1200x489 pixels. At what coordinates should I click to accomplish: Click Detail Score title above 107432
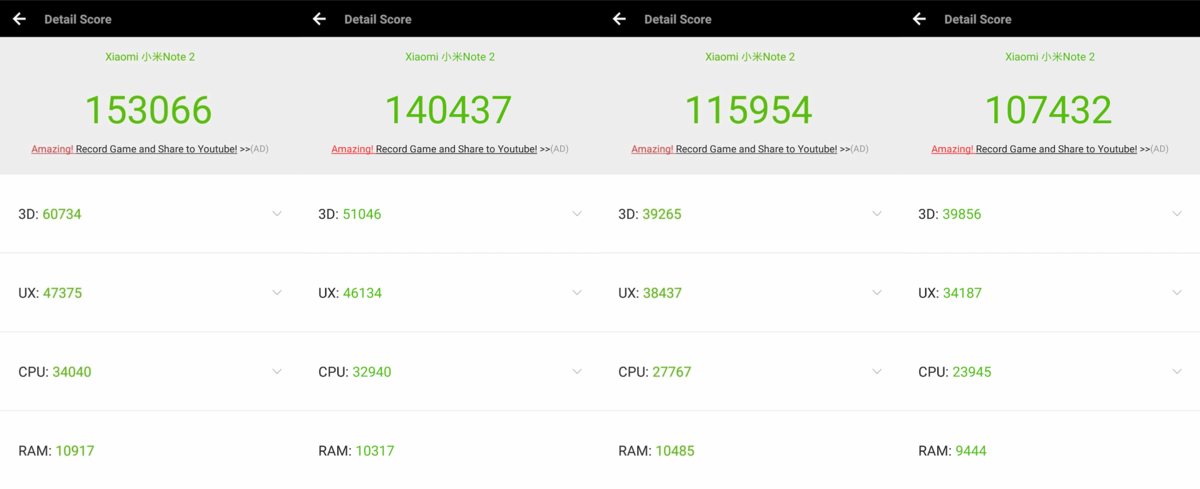click(978, 19)
